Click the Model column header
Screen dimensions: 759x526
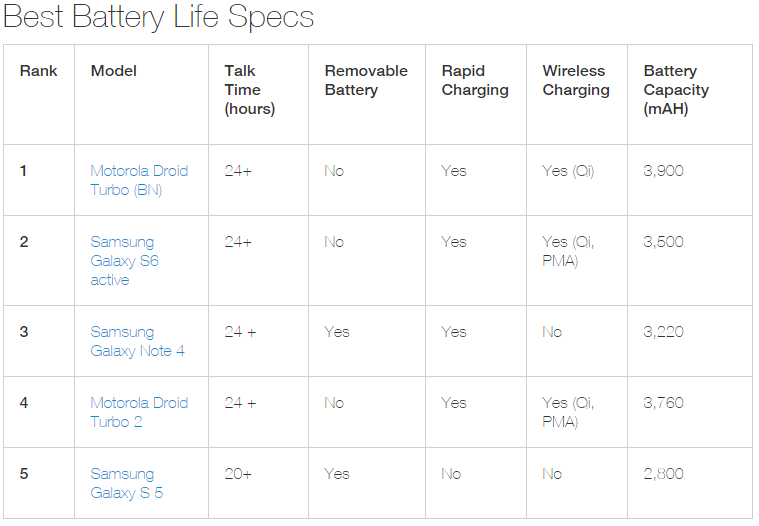[114, 71]
